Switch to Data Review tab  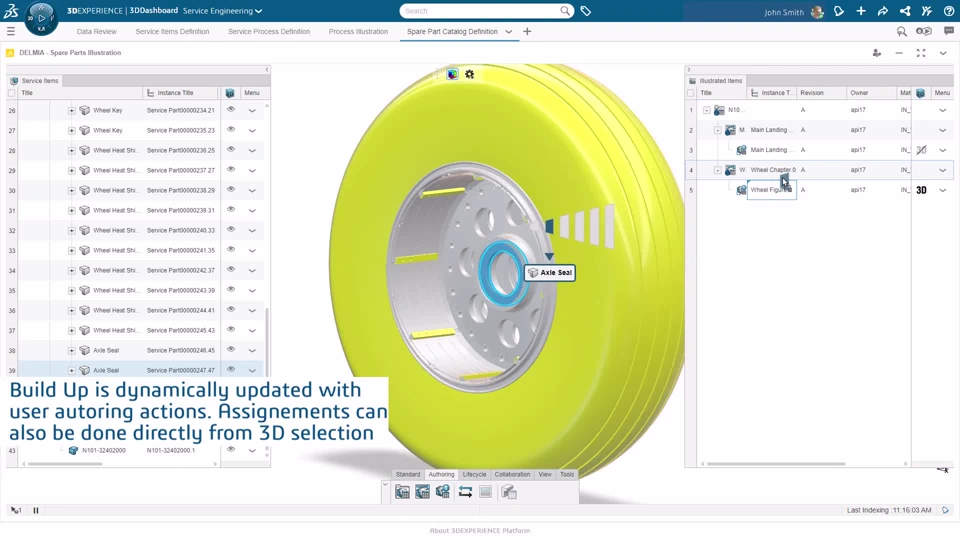click(96, 32)
